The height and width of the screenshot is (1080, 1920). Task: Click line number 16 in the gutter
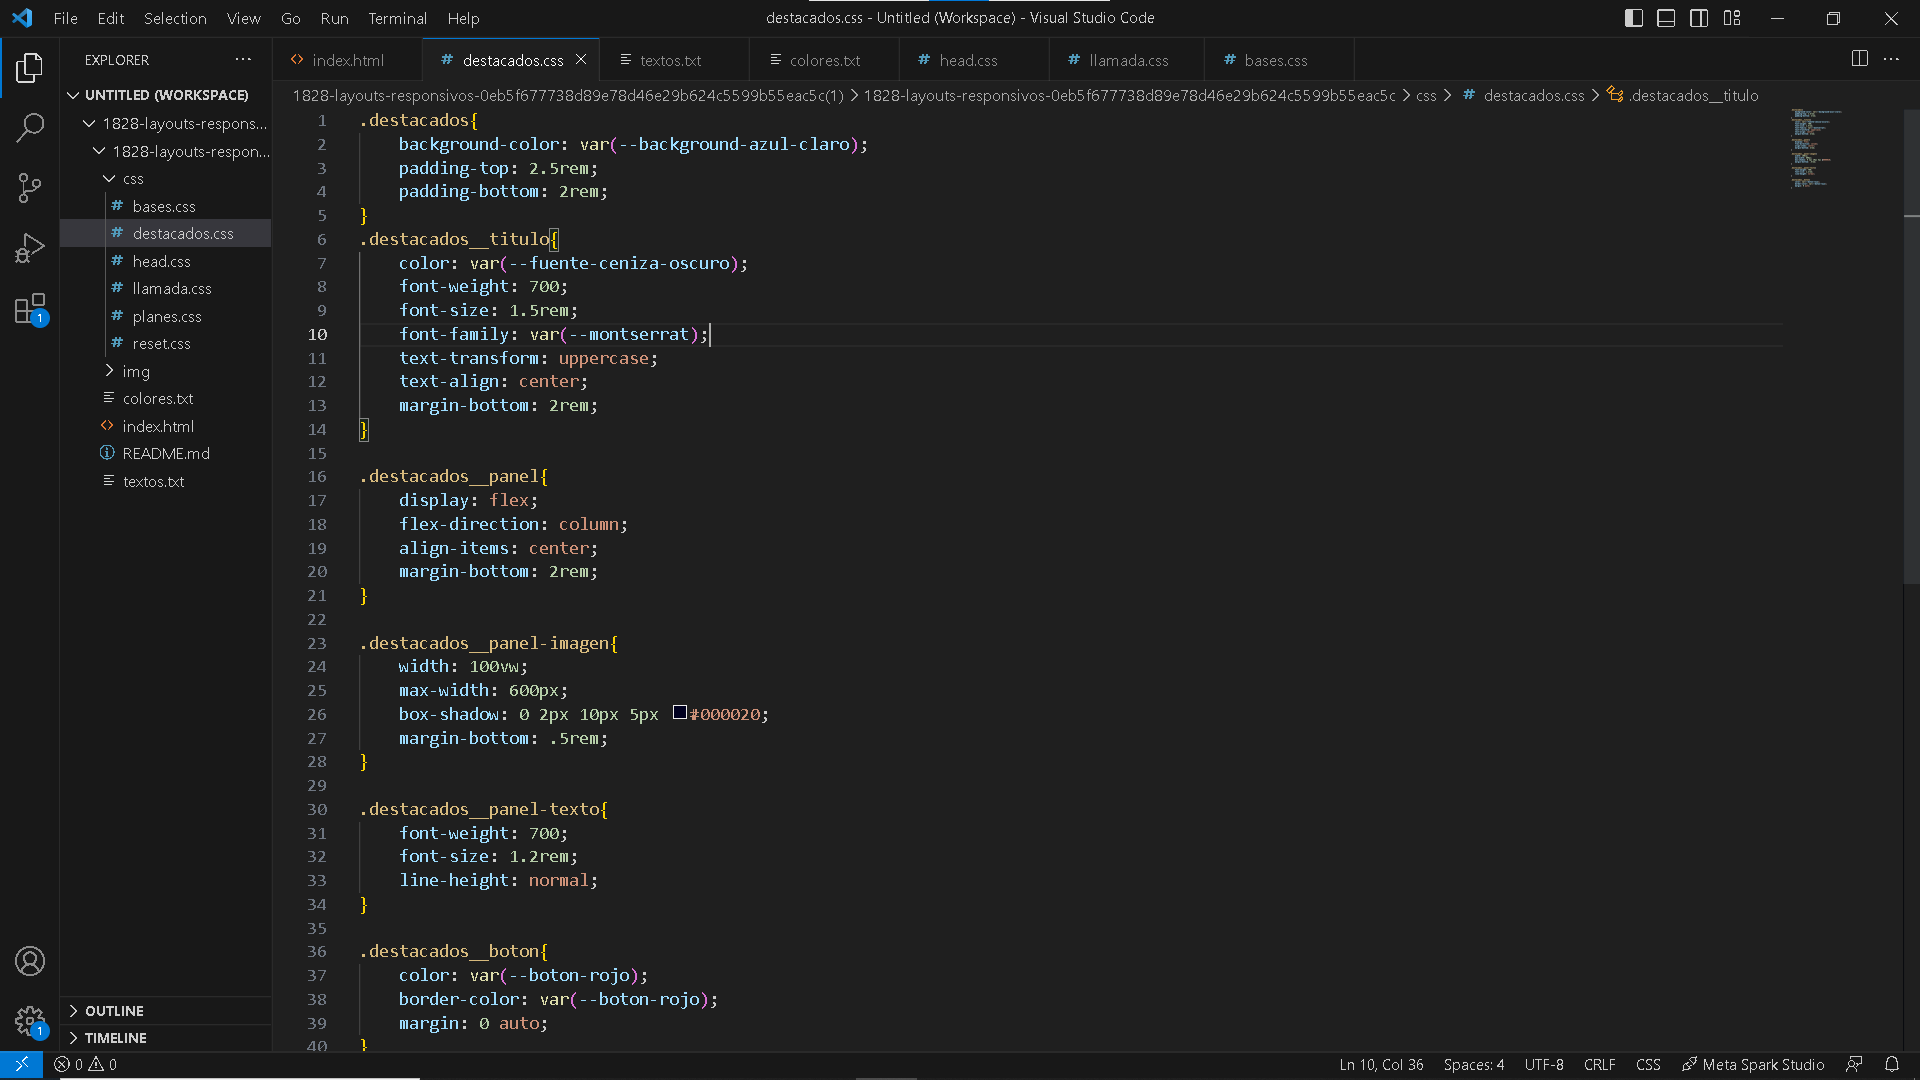pos(317,476)
